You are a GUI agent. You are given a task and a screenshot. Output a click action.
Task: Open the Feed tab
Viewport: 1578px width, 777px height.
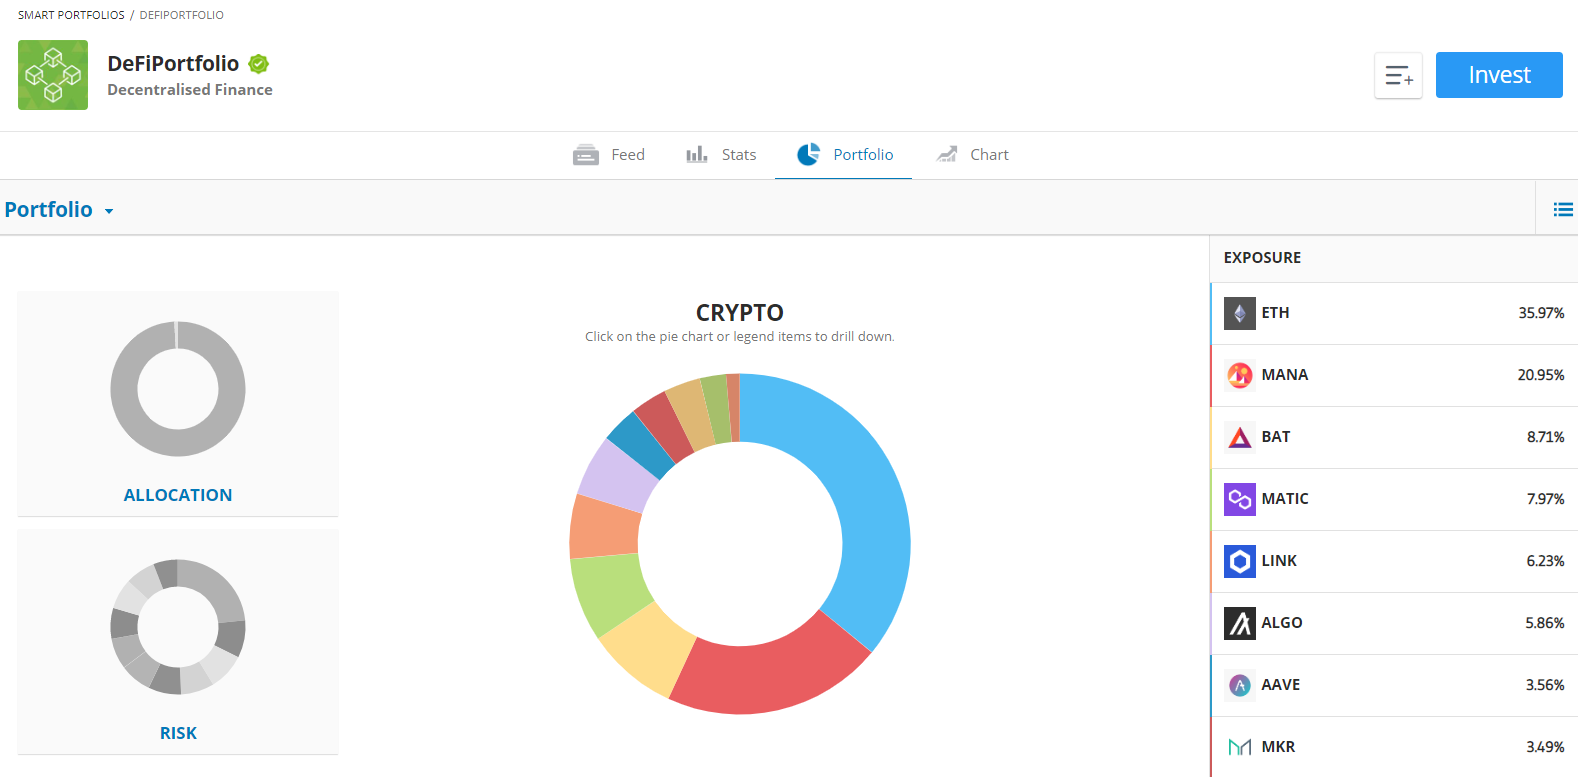tap(609, 155)
